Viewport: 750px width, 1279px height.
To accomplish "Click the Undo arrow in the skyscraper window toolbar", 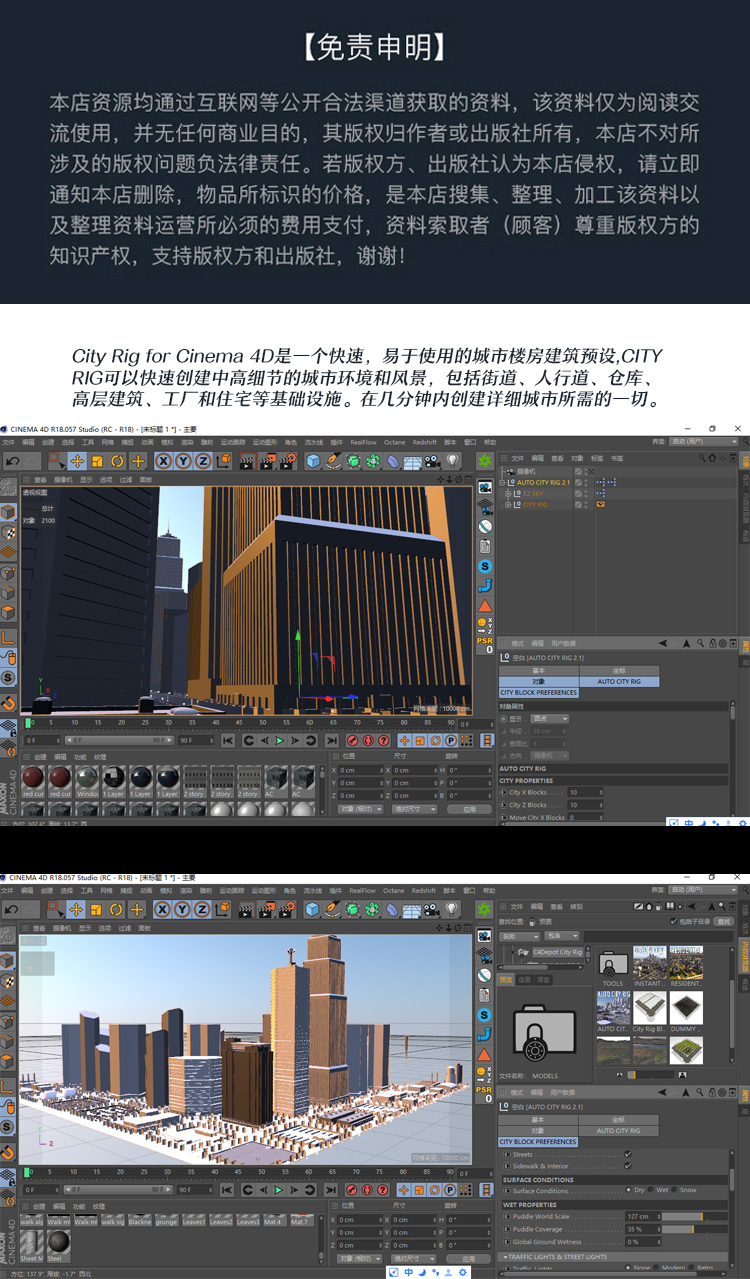I will pos(12,461).
